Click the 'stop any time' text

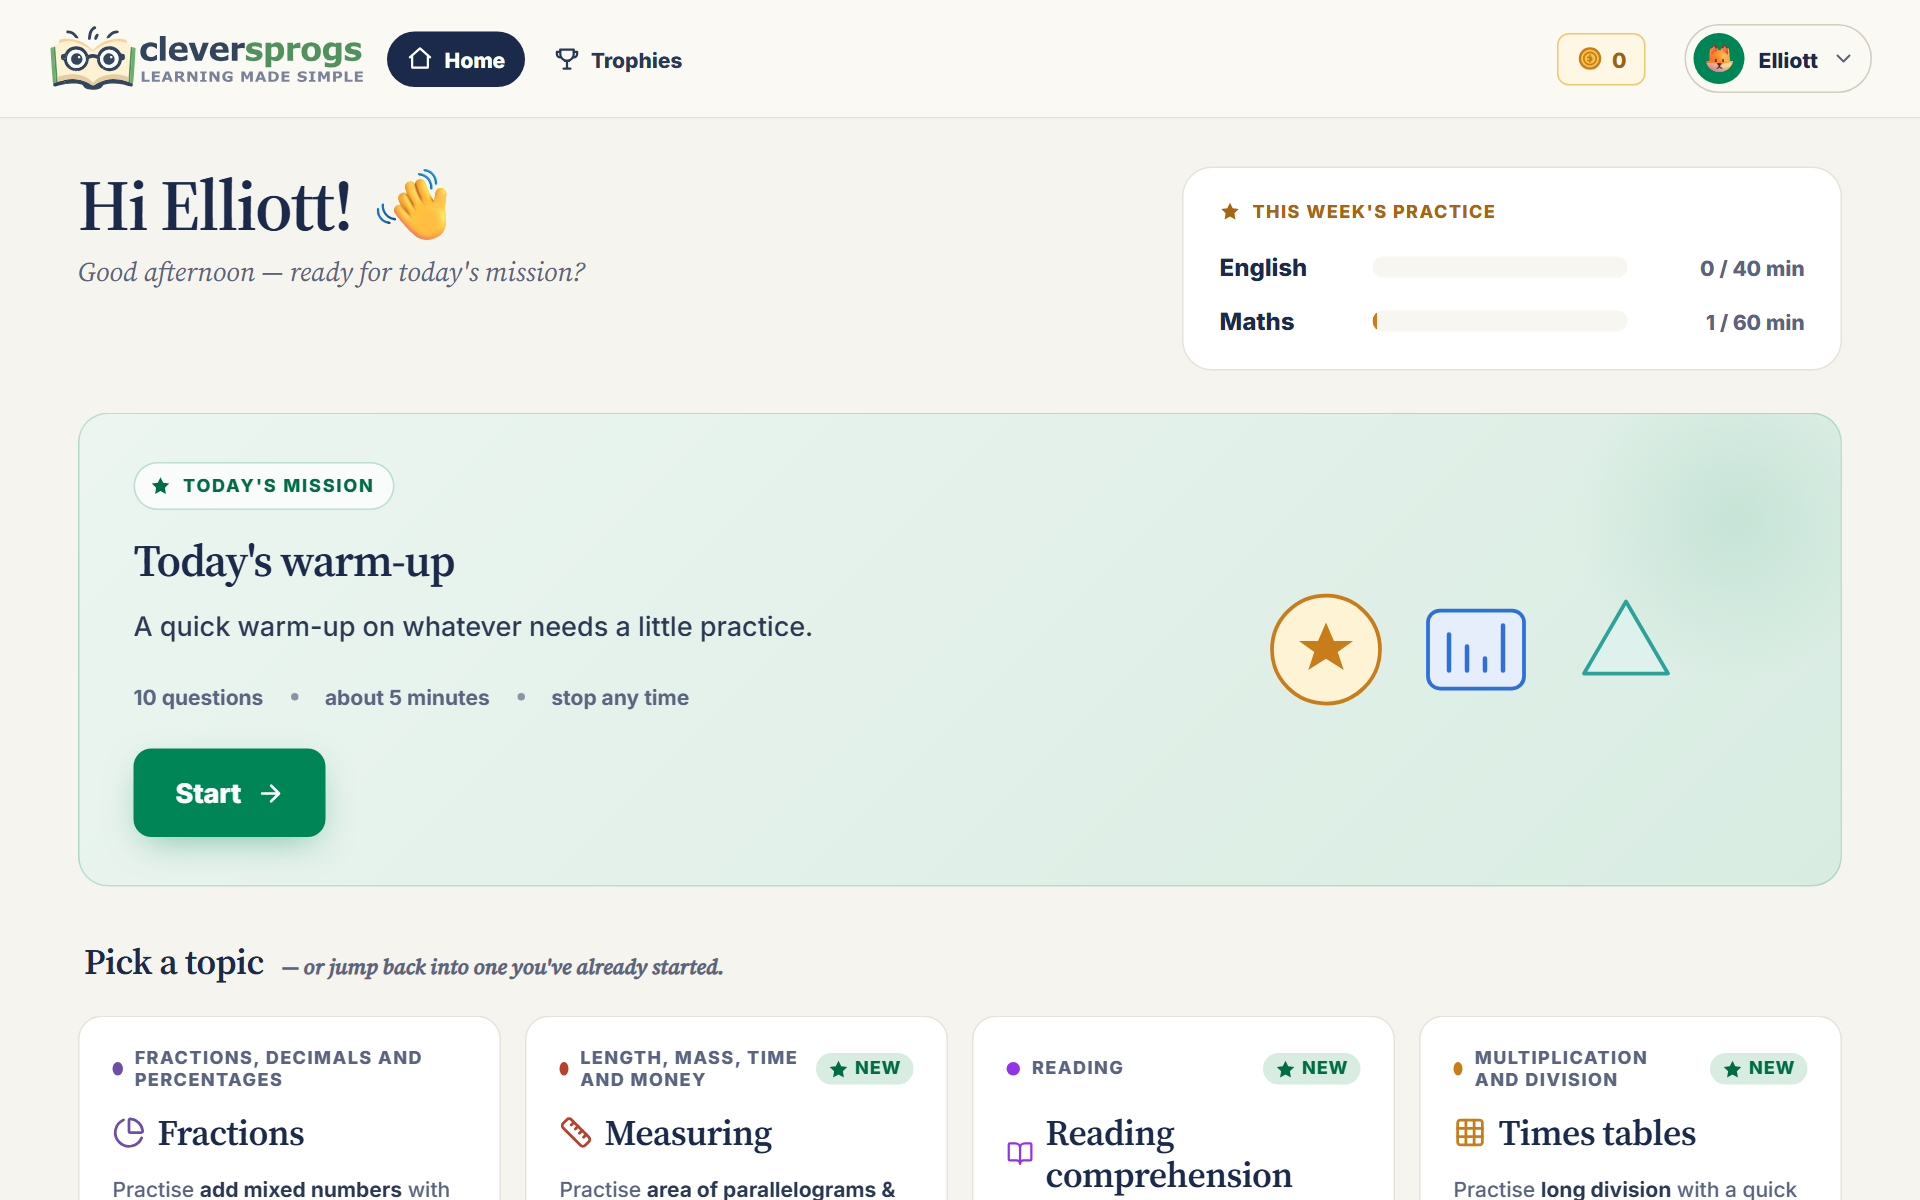pos(620,698)
